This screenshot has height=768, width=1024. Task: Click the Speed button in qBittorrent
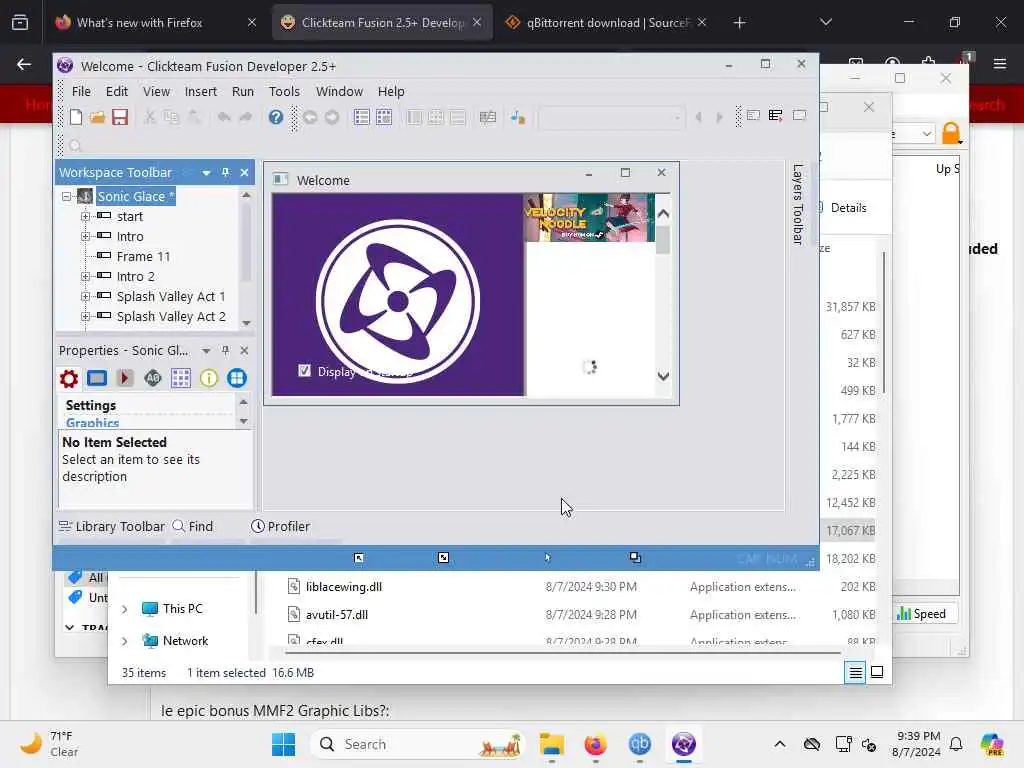[921, 614]
